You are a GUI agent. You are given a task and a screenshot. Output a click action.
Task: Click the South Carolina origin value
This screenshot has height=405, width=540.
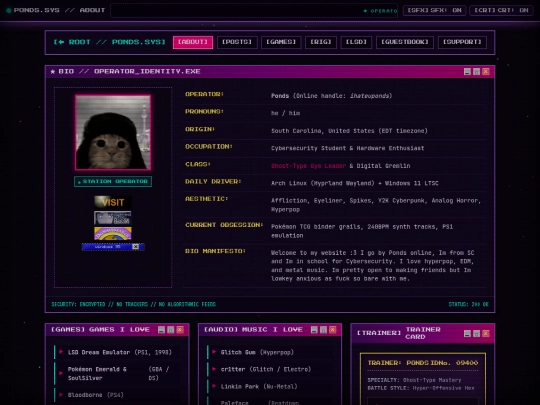pyautogui.click(x=349, y=131)
